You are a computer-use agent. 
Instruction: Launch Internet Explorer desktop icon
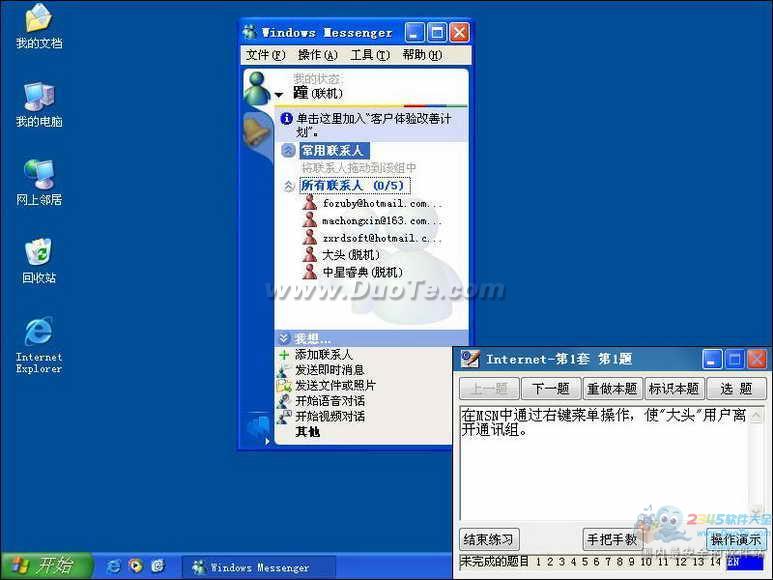tap(39, 345)
